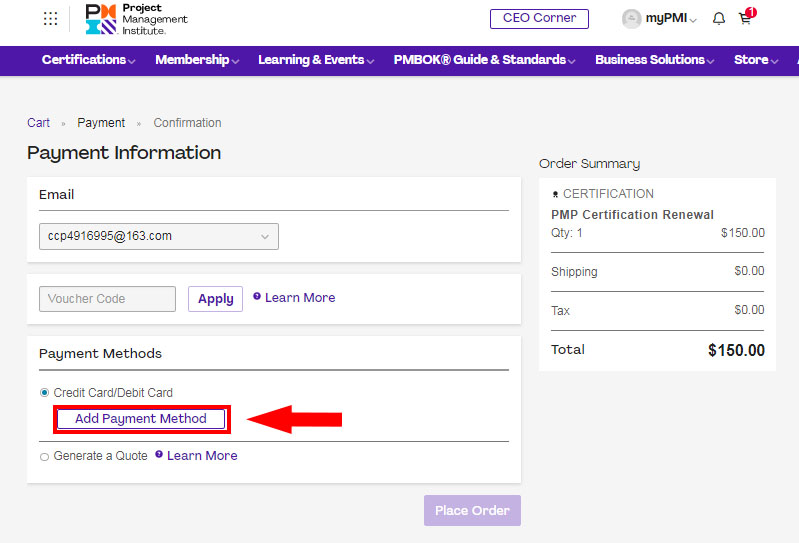799x543 pixels.
Task: Select Generate a Quote radio option
Action: 44,457
